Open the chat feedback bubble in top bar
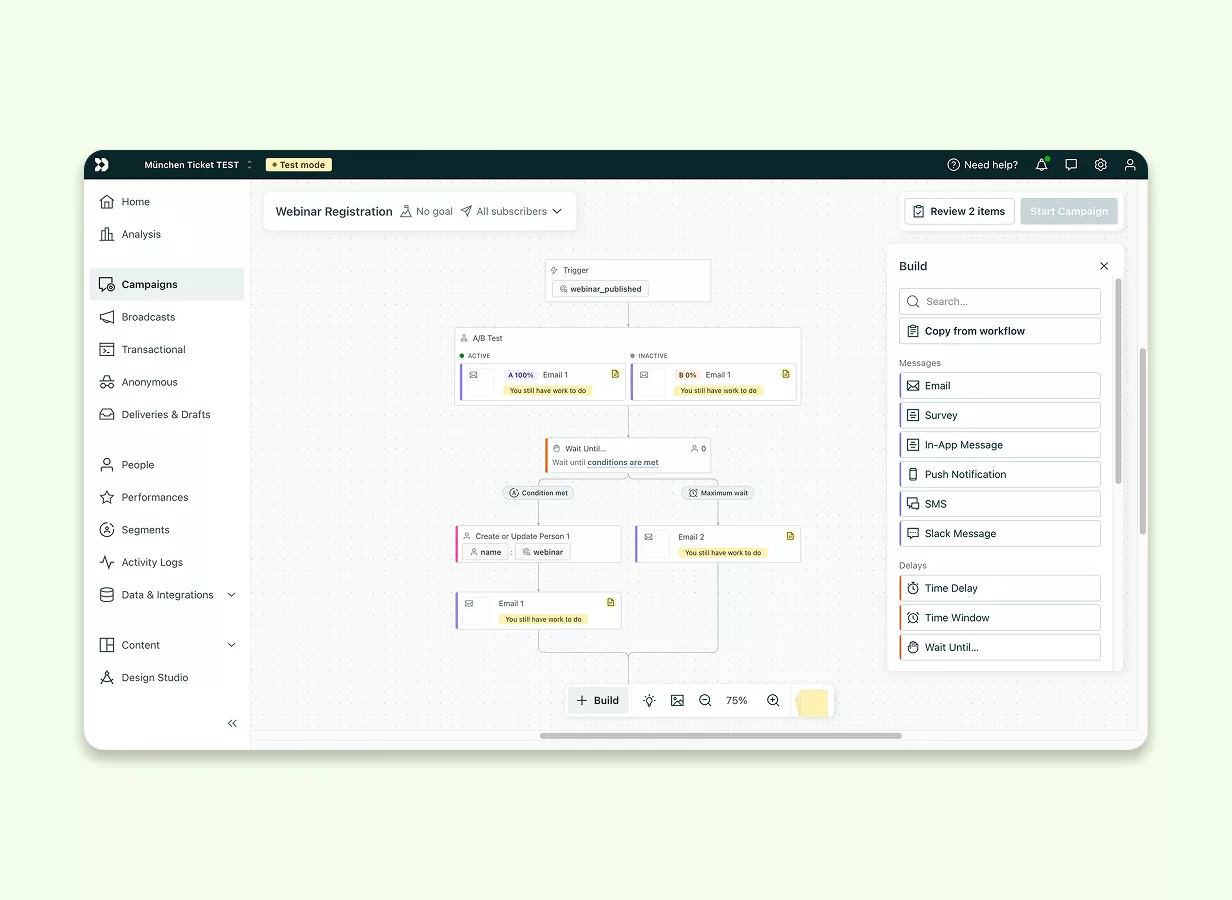Screen dimensions: 1232x900 click(1071, 164)
